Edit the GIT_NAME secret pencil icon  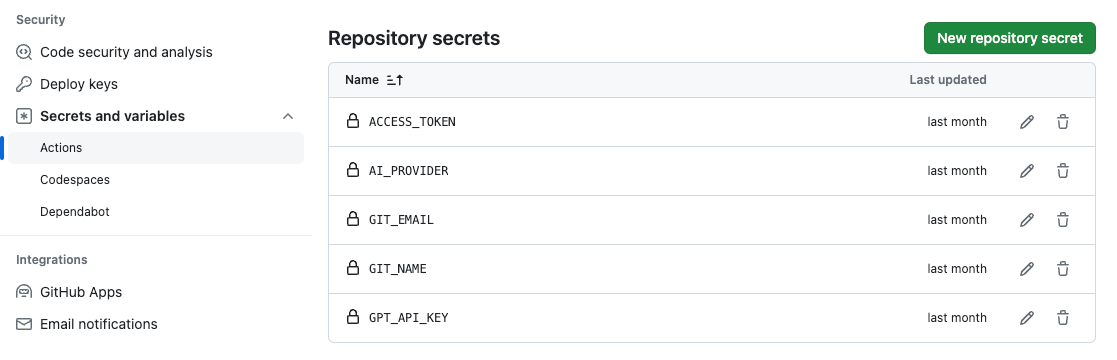pos(1027,269)
